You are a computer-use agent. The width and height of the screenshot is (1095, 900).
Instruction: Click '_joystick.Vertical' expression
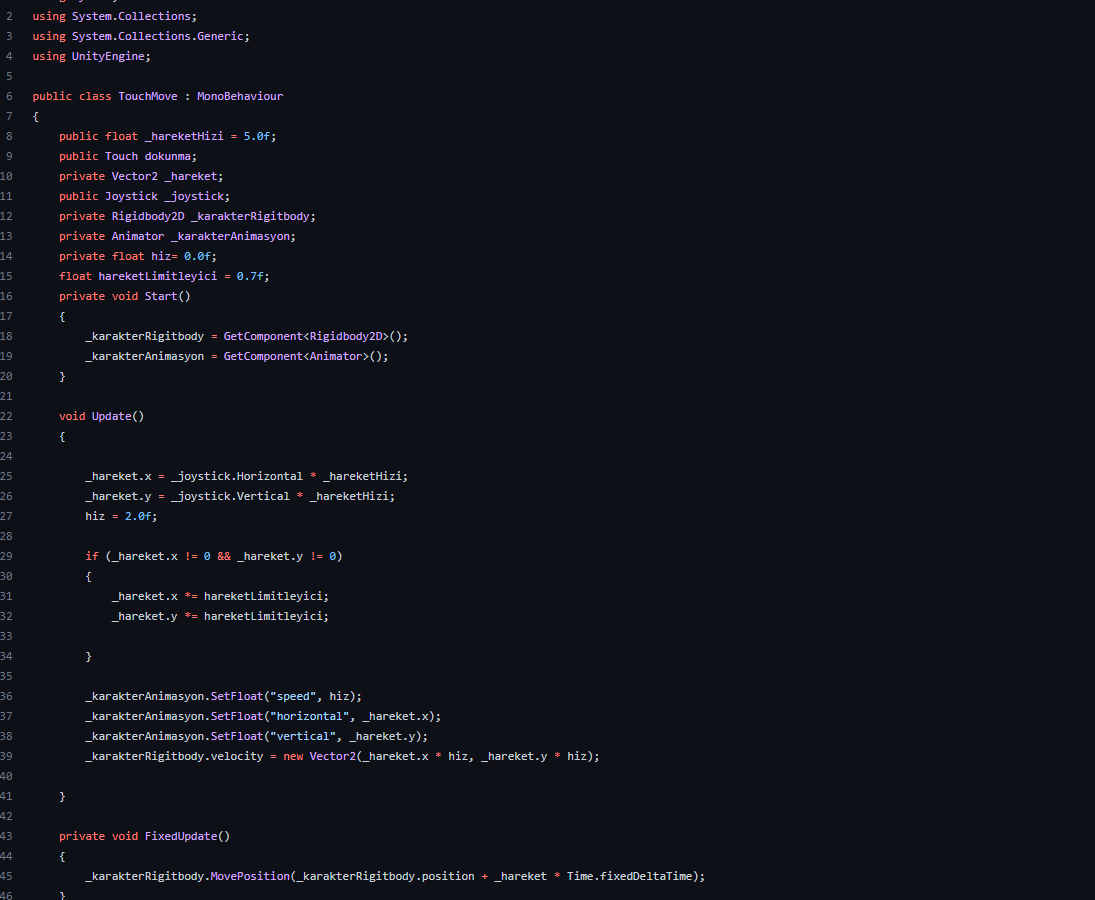click(x=230, y=496)
